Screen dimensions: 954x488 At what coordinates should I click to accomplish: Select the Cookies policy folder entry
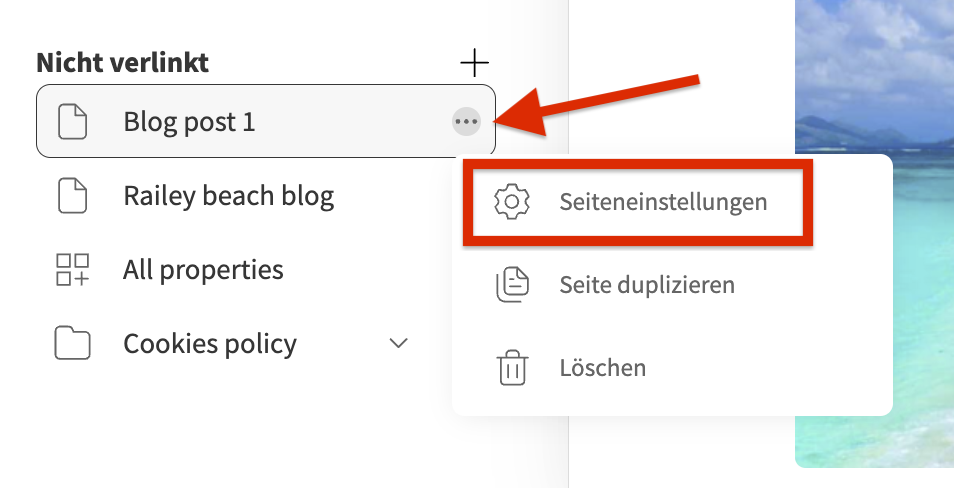(210, 344)
